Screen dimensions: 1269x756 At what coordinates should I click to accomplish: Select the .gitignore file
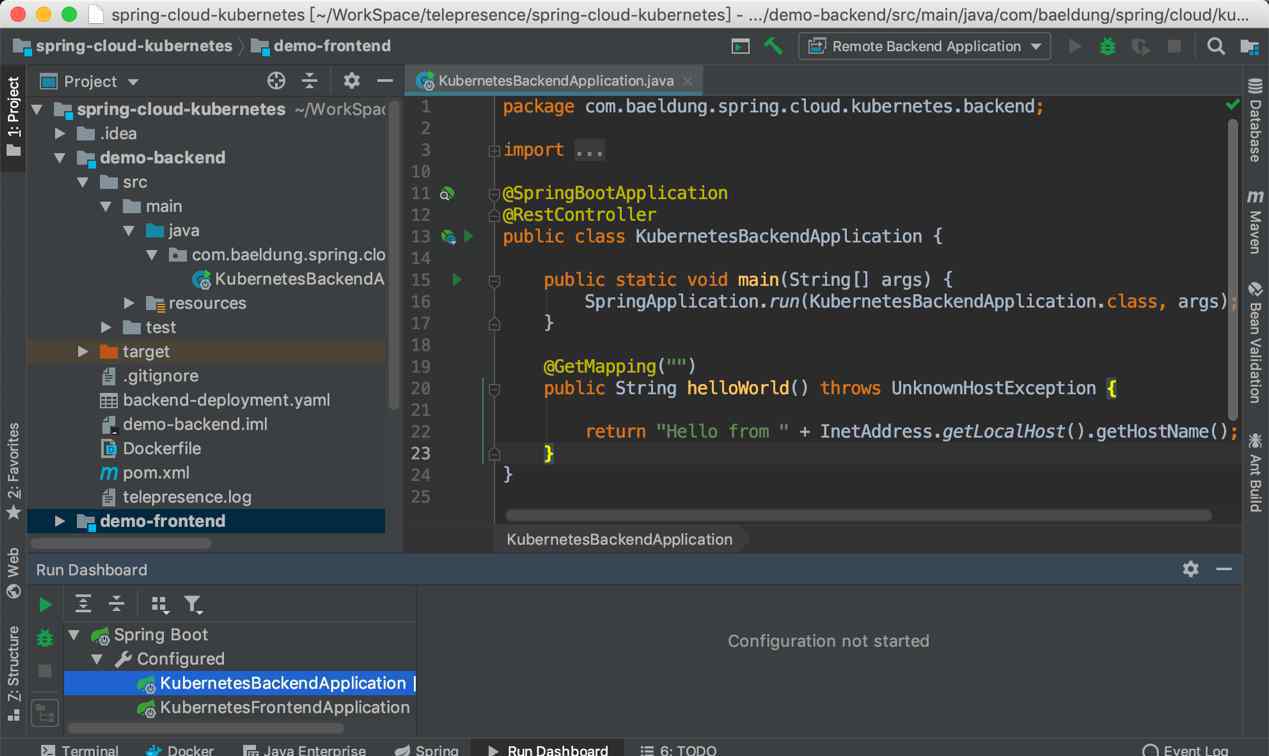click(149, 376)
